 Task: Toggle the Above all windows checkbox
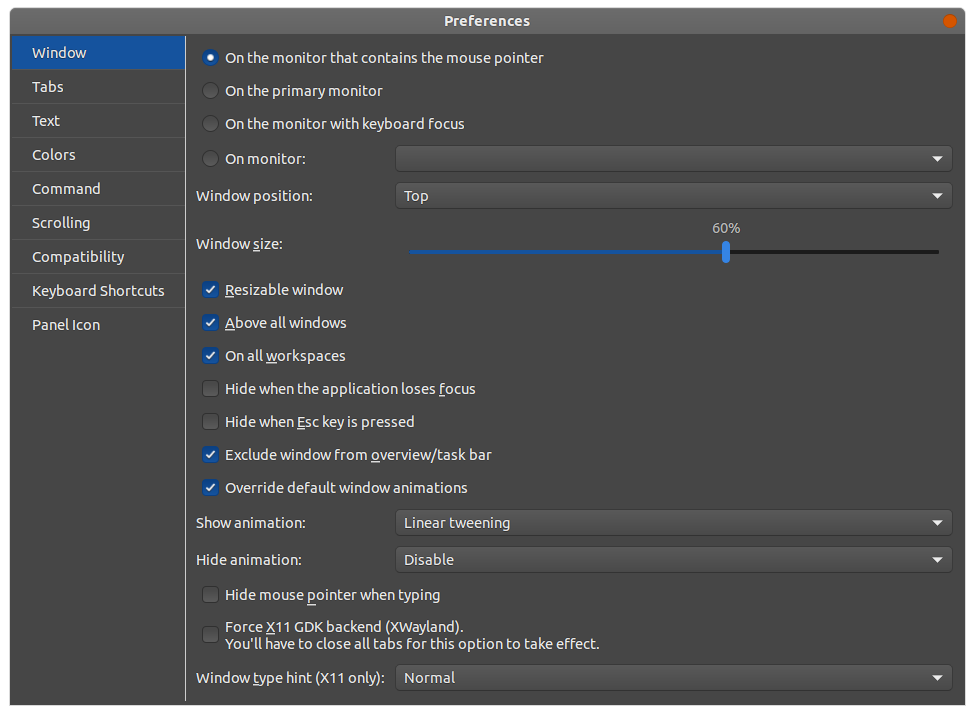210,323
